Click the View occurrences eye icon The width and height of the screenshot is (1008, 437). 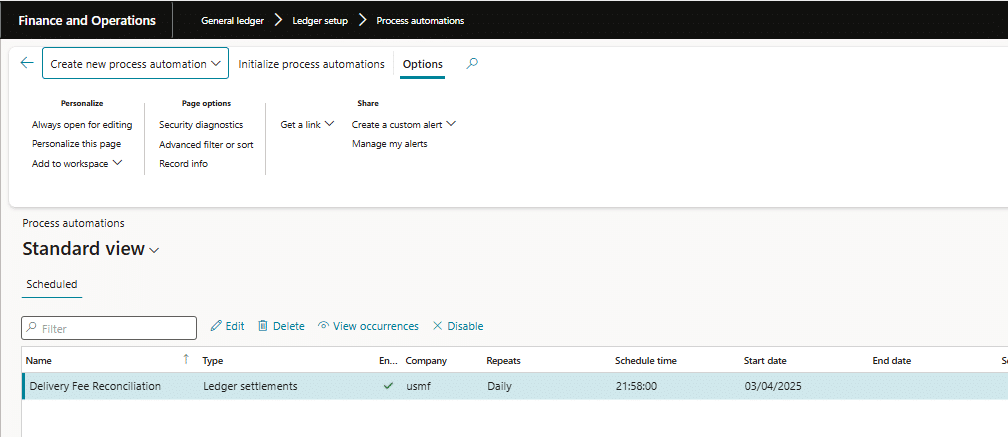[x=323, y=326]
